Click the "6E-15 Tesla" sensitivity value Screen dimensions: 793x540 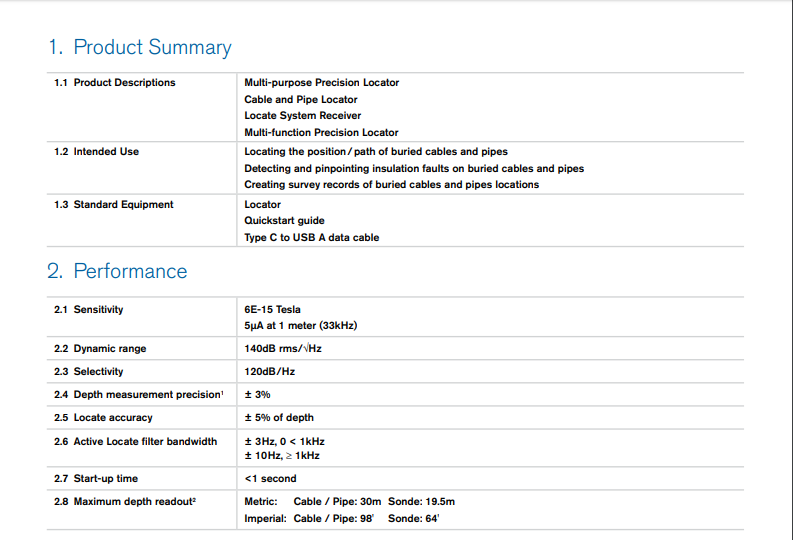click(272, 310)
